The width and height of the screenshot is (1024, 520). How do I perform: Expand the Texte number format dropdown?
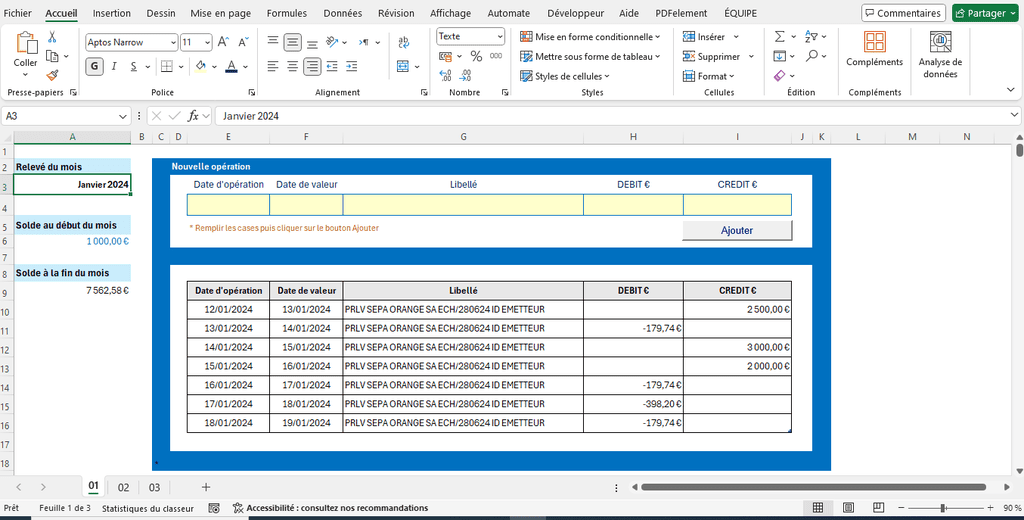(501, 36)
